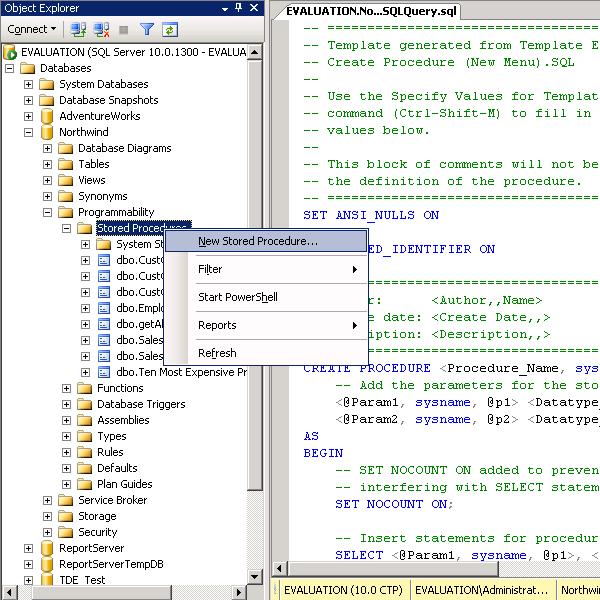Image resolution: width=600 pixels, height=600 pixels.
Task: Click the Northwind database icon
Action: click(47, 132)
